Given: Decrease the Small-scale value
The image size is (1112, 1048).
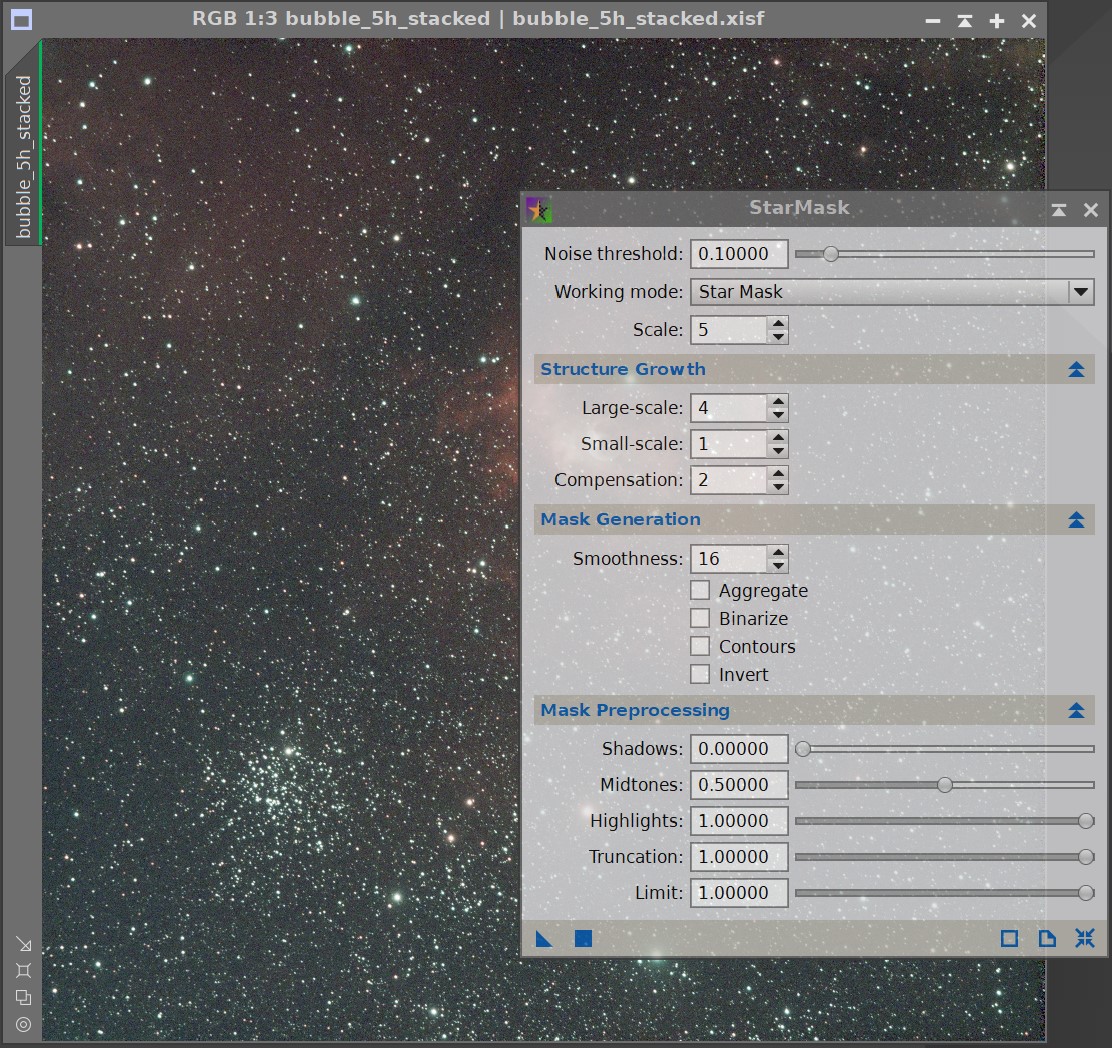Looking at the screenshot, I should pos(778,451).
